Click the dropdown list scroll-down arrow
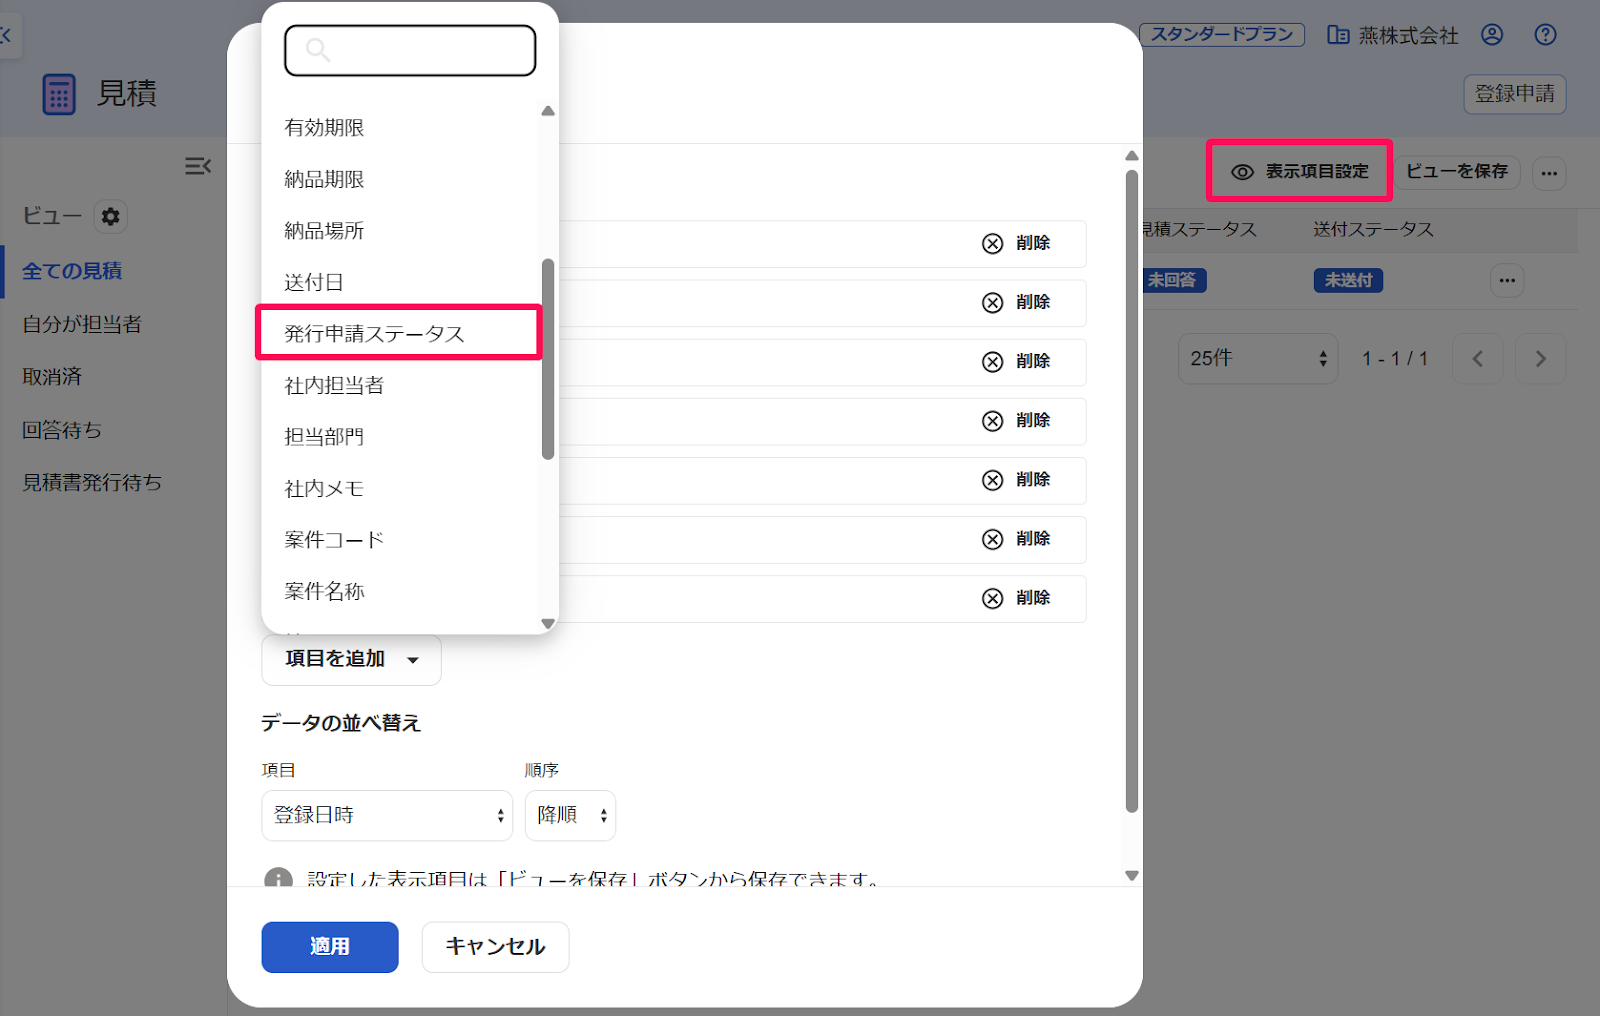The width and height of the screenshot is (1600, 1016). 548,624
